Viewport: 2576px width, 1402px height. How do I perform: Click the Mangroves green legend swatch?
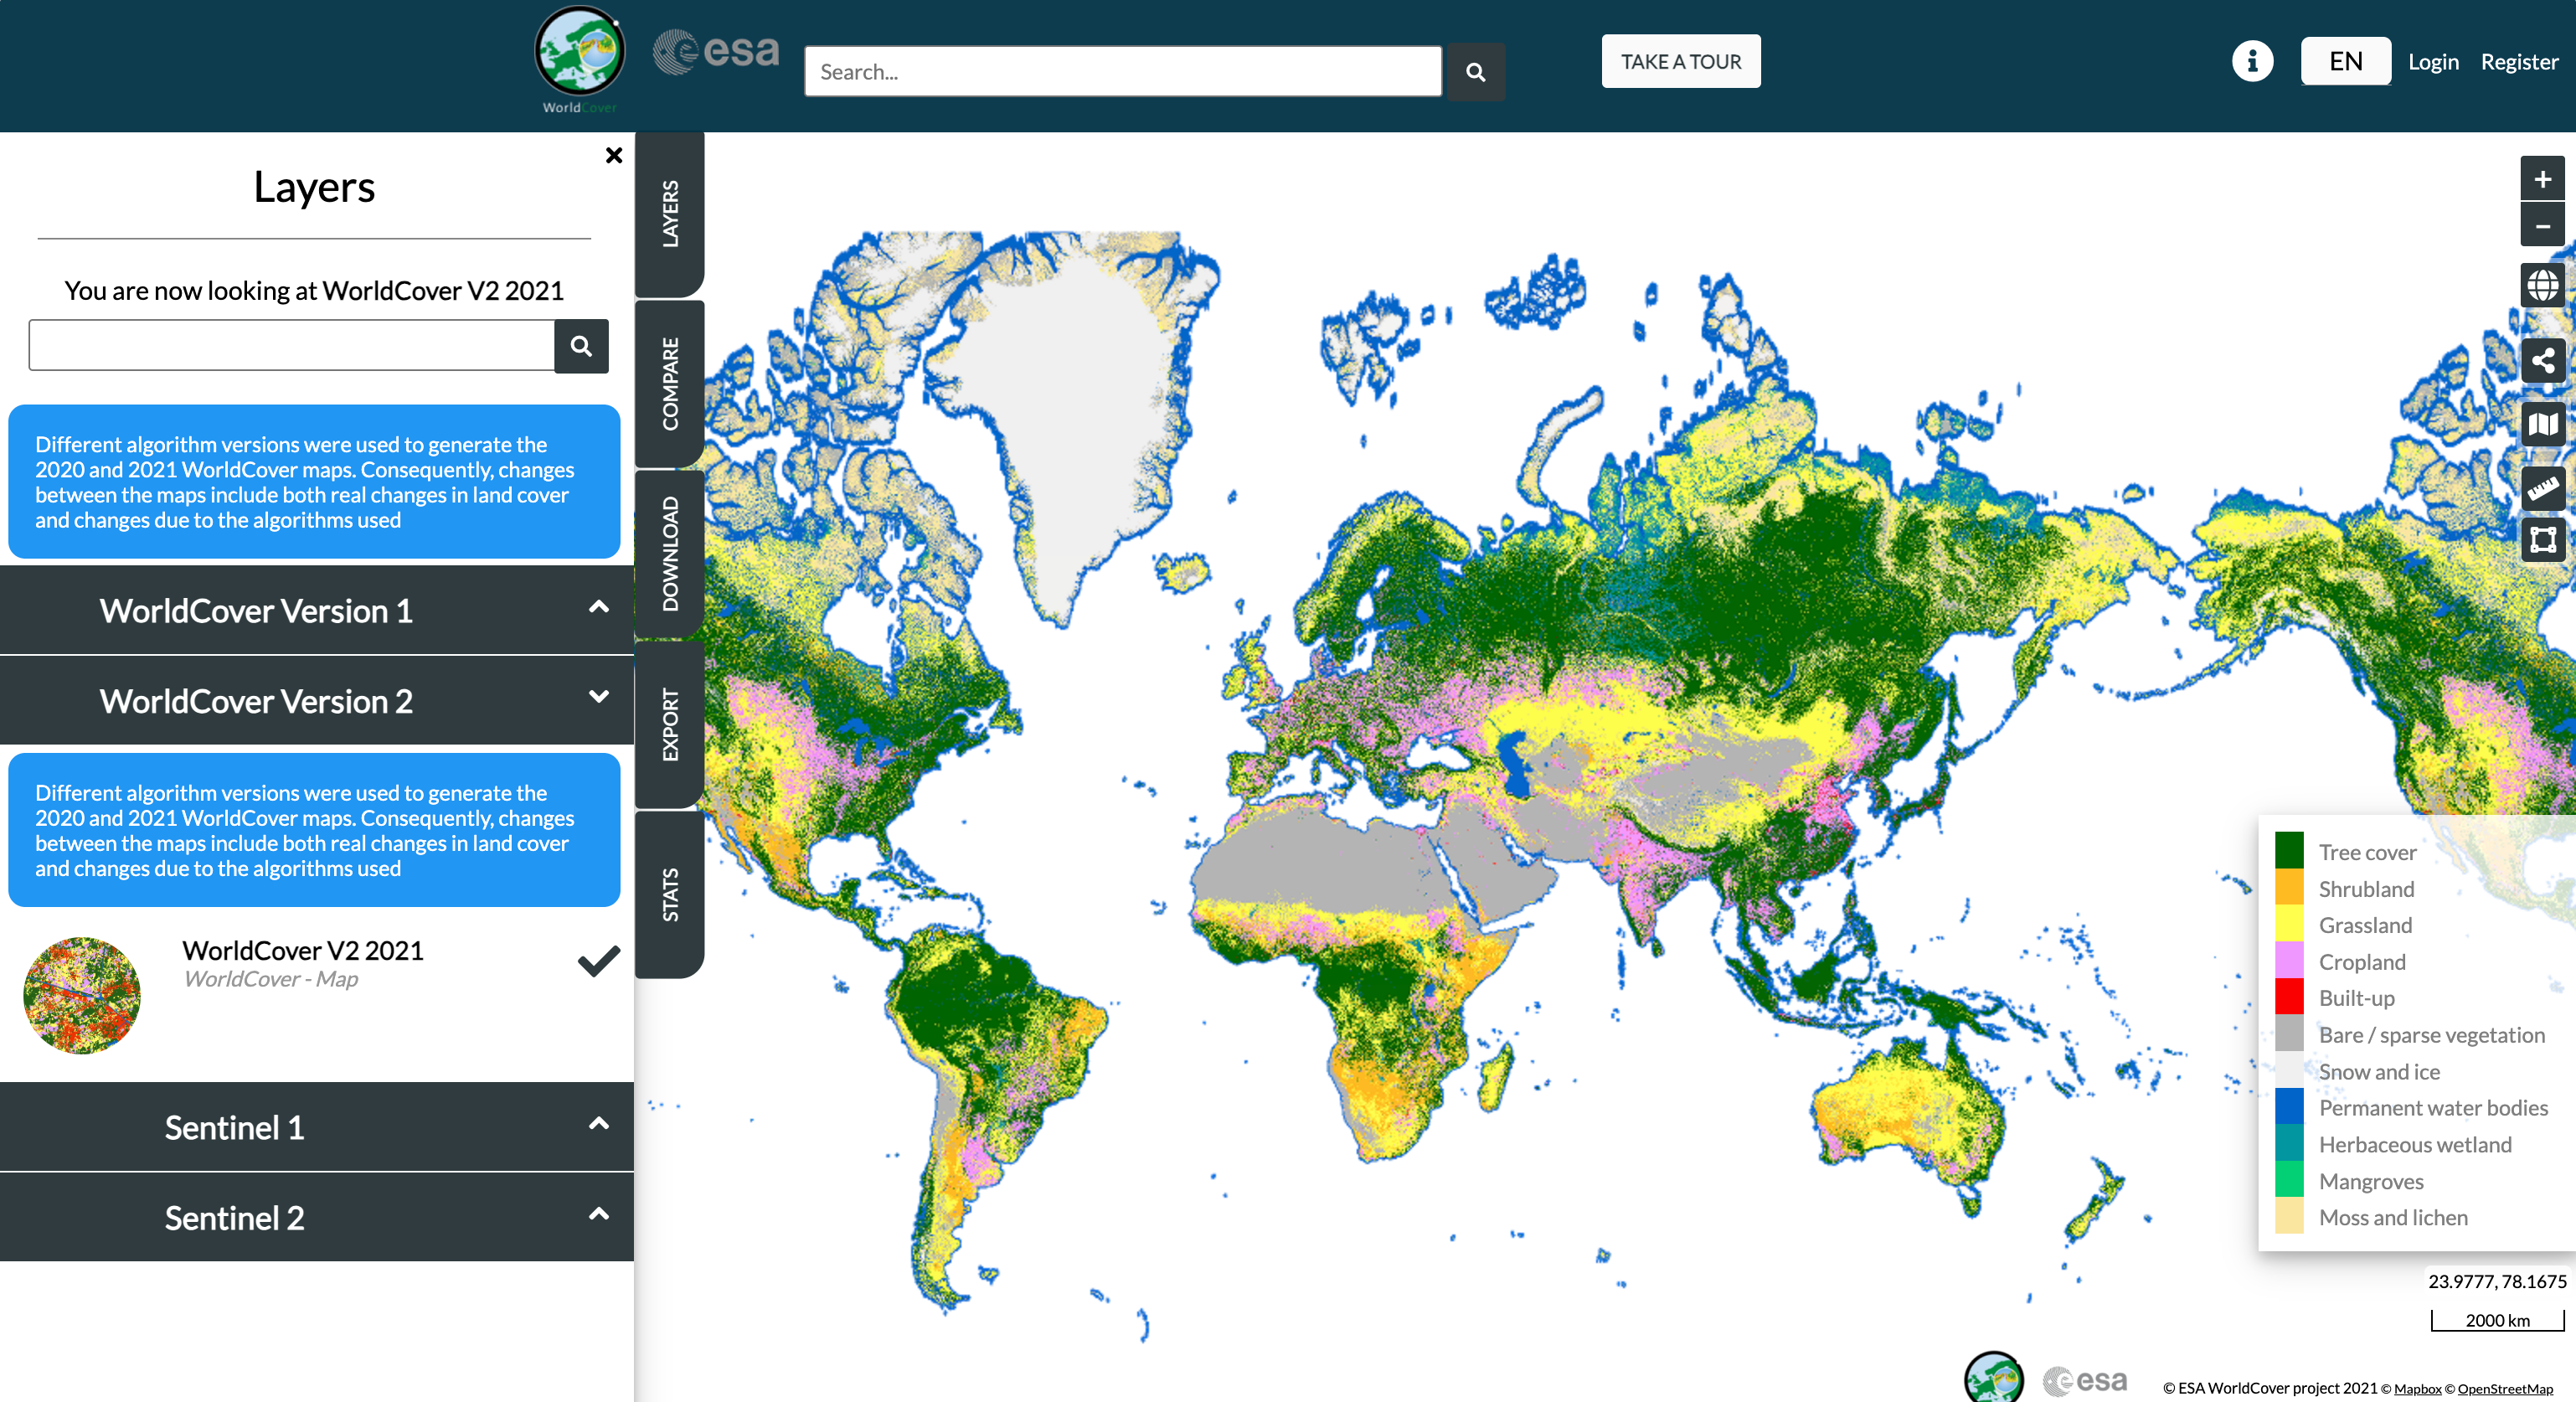pos(2289,1180)
